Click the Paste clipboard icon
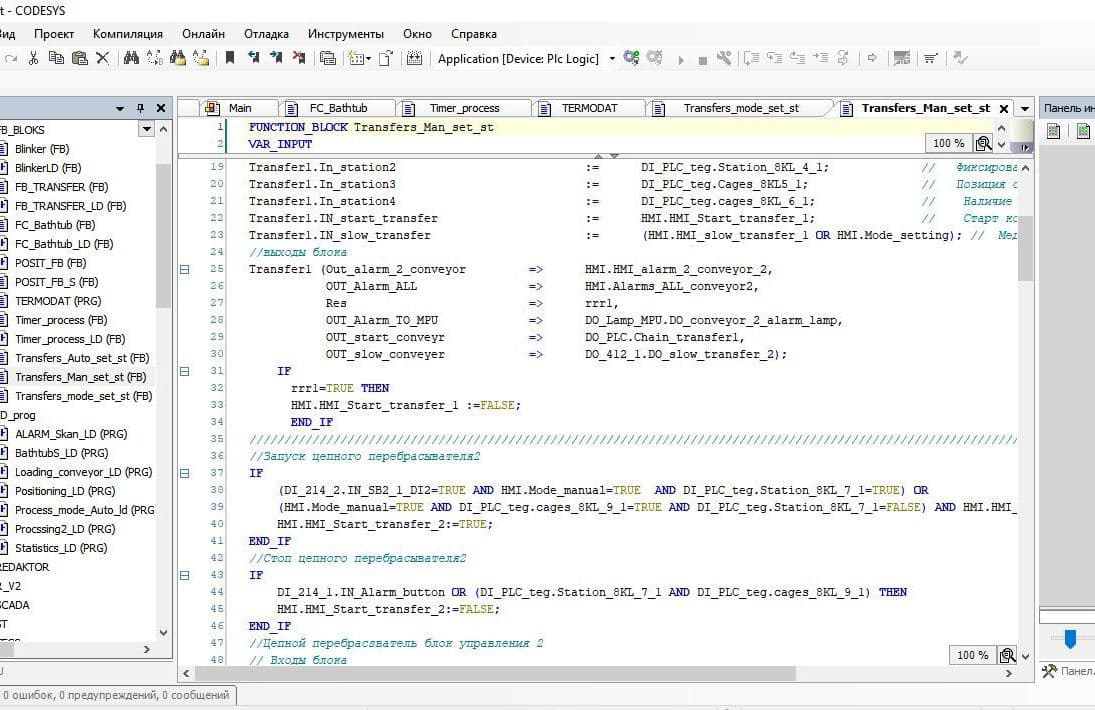This screenshot has width=1095, height=710. click(x=80, y=59)
